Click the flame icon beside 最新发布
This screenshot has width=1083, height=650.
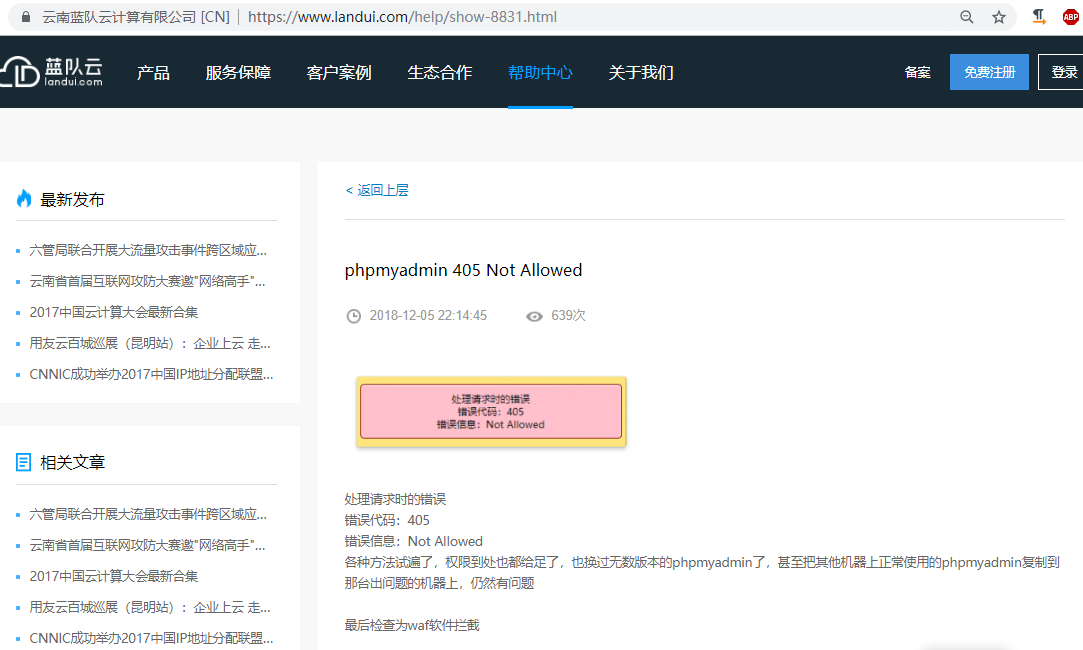tap(24, 199)
